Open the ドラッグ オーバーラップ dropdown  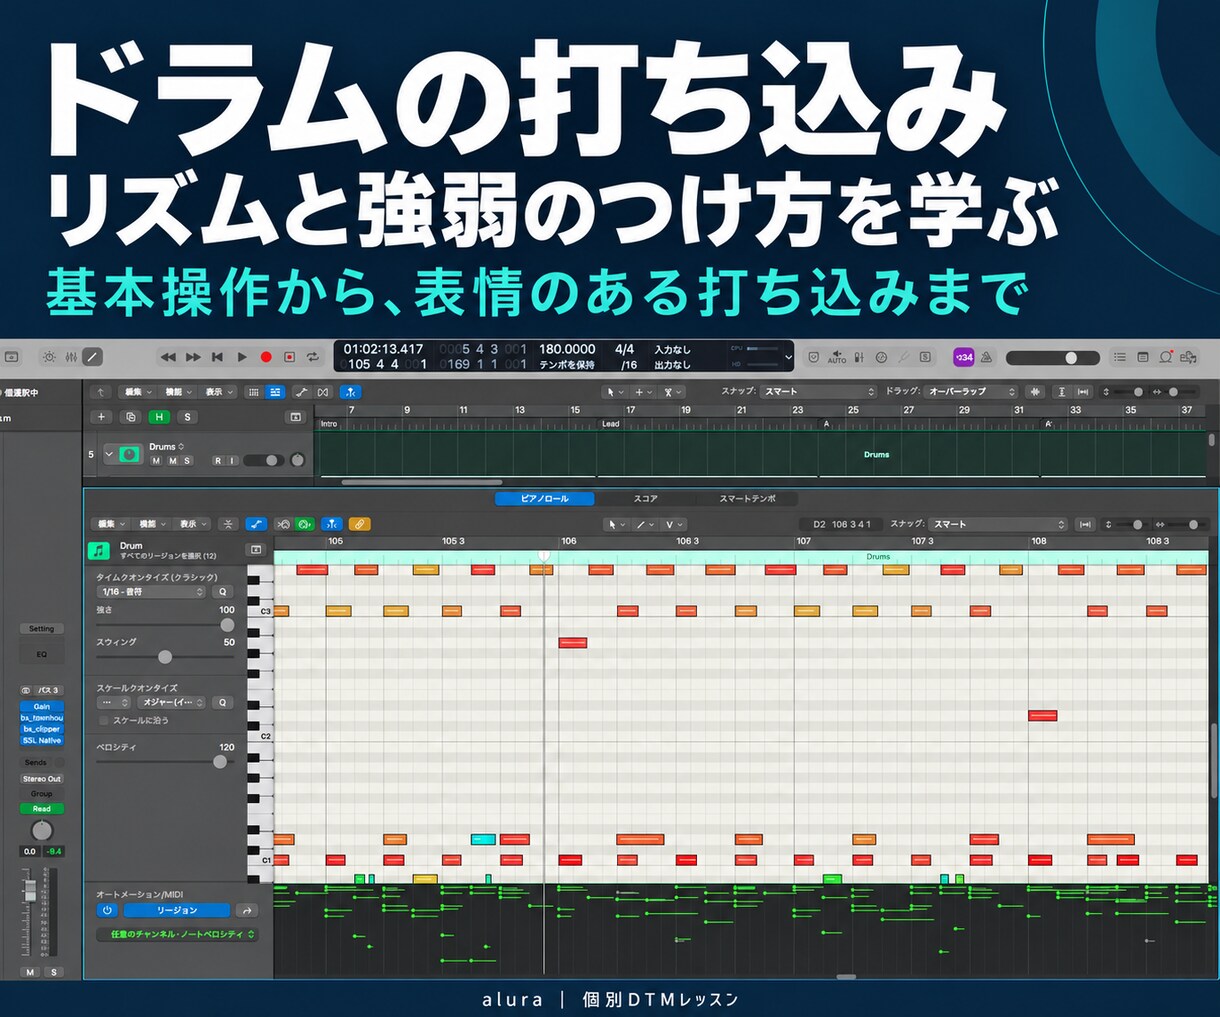970,392
